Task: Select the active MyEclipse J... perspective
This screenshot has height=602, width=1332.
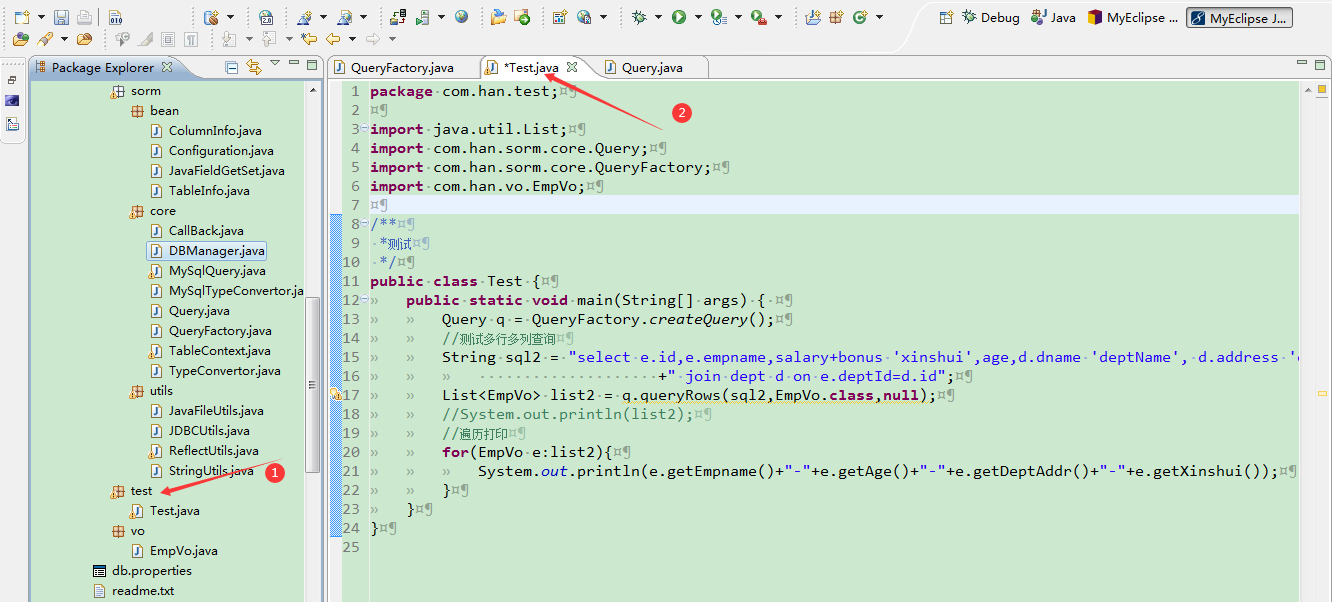Action: (1239, 18)
